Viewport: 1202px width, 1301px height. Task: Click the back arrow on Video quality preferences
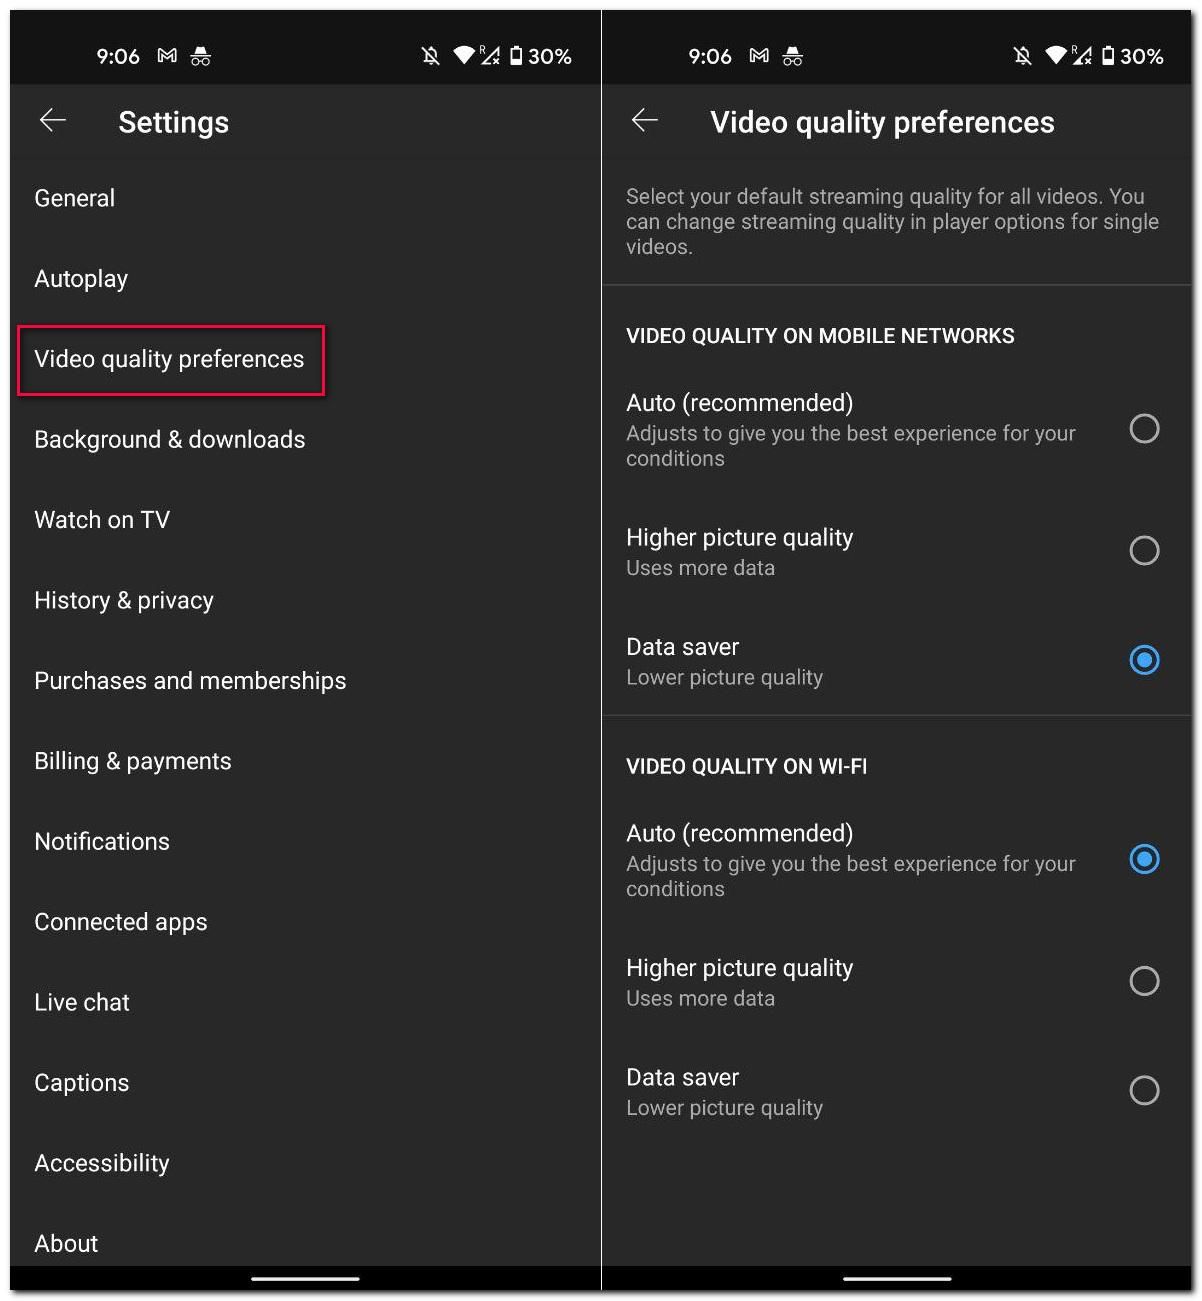click(x=645, y=120)
